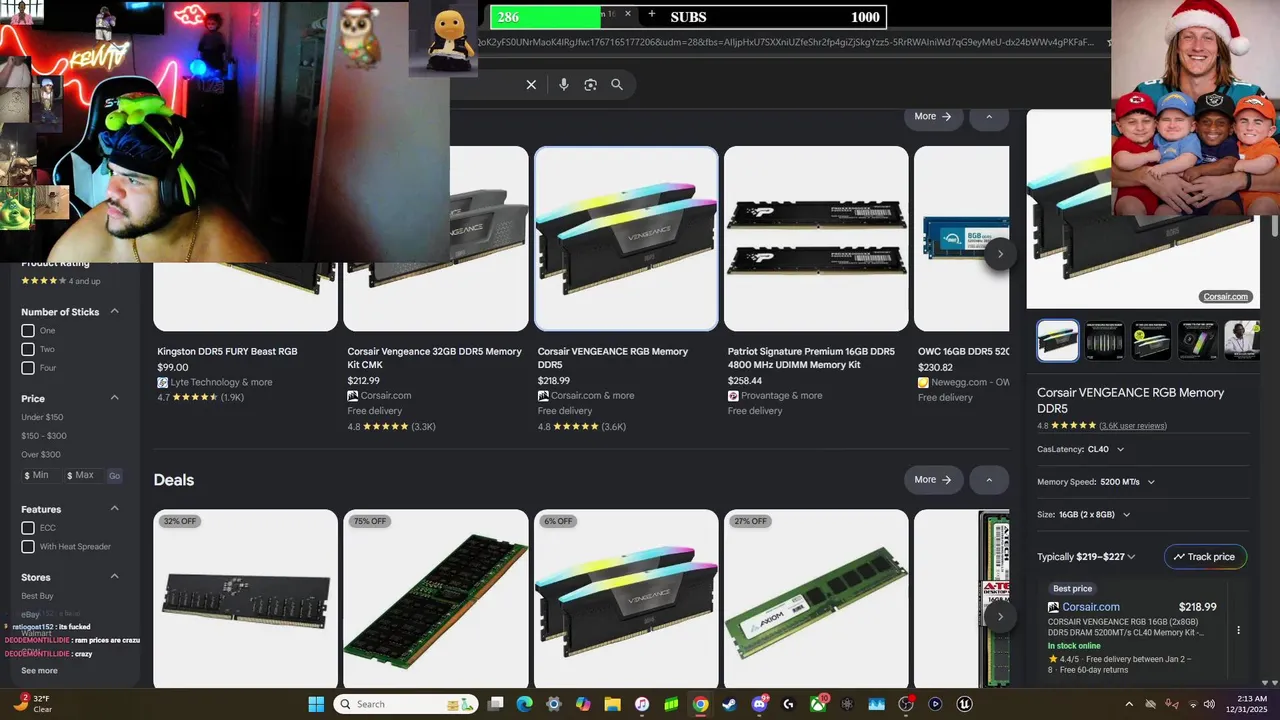Submit search with the magnifier icon
Viewport: 1280px width, 720px height.
pyautogui.click(x=617, y=85)
